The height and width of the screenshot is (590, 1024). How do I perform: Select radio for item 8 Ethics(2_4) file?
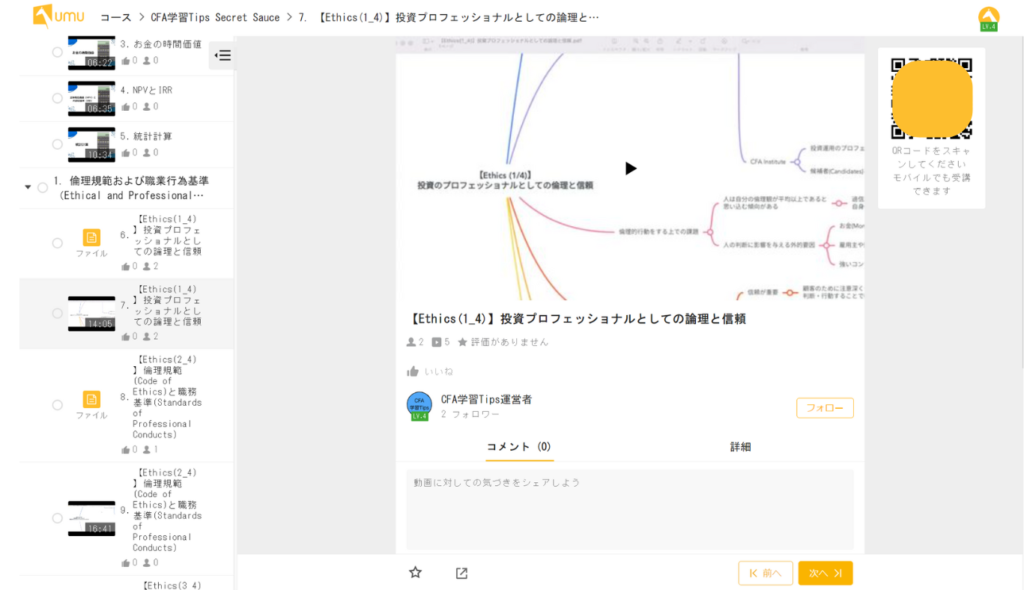[57, 405]
